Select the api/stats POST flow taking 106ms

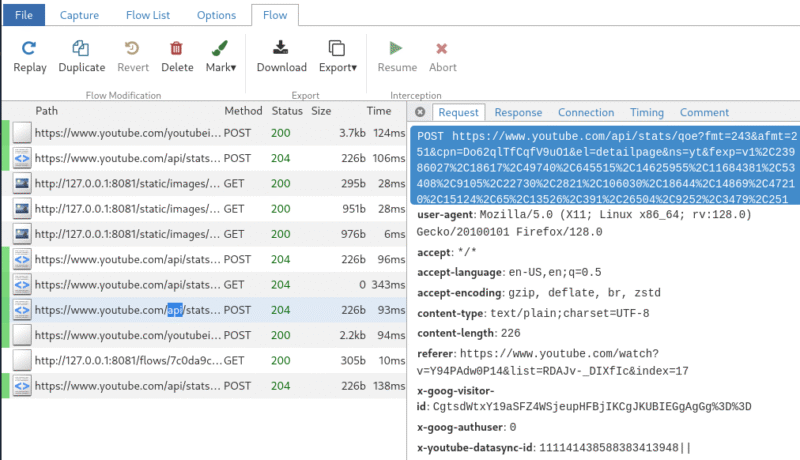coord(204,158)
